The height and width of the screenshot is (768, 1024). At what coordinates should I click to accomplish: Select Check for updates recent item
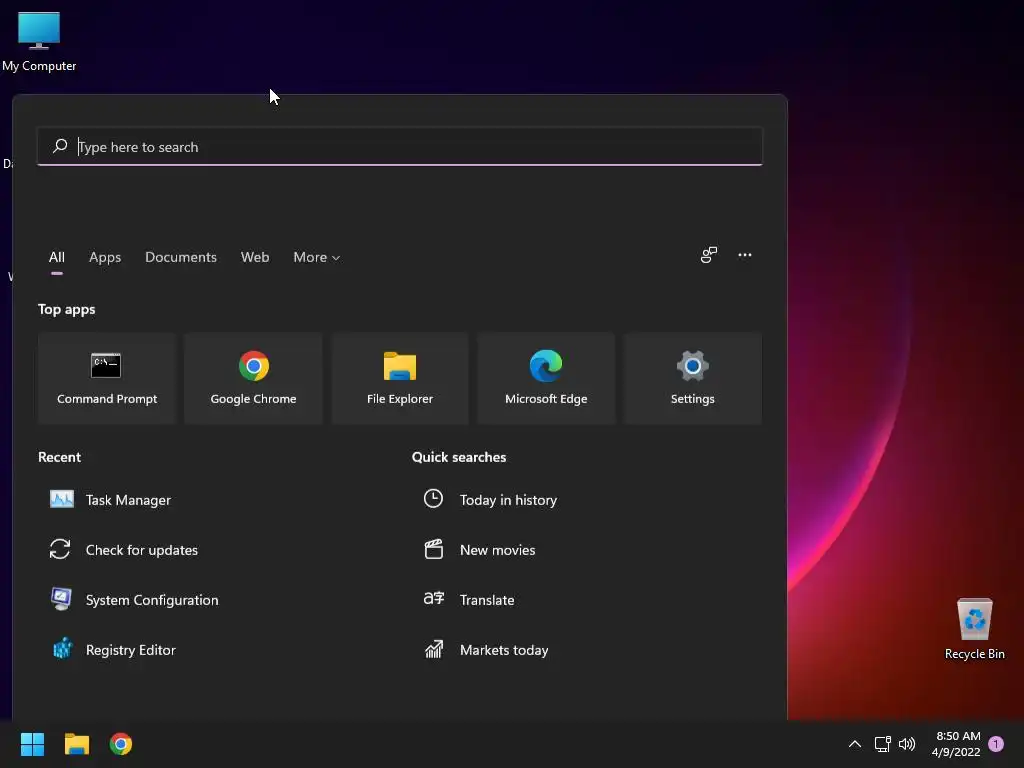[123, 550]
